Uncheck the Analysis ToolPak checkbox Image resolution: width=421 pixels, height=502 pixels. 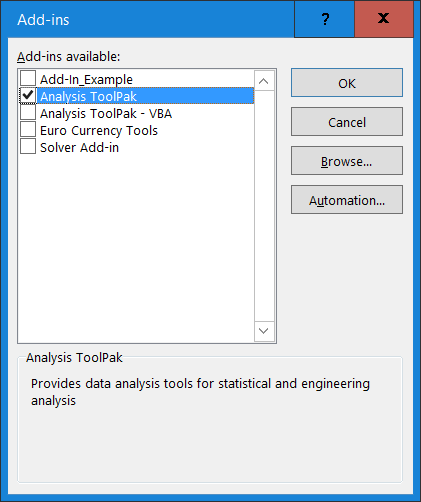click(28, 96)
